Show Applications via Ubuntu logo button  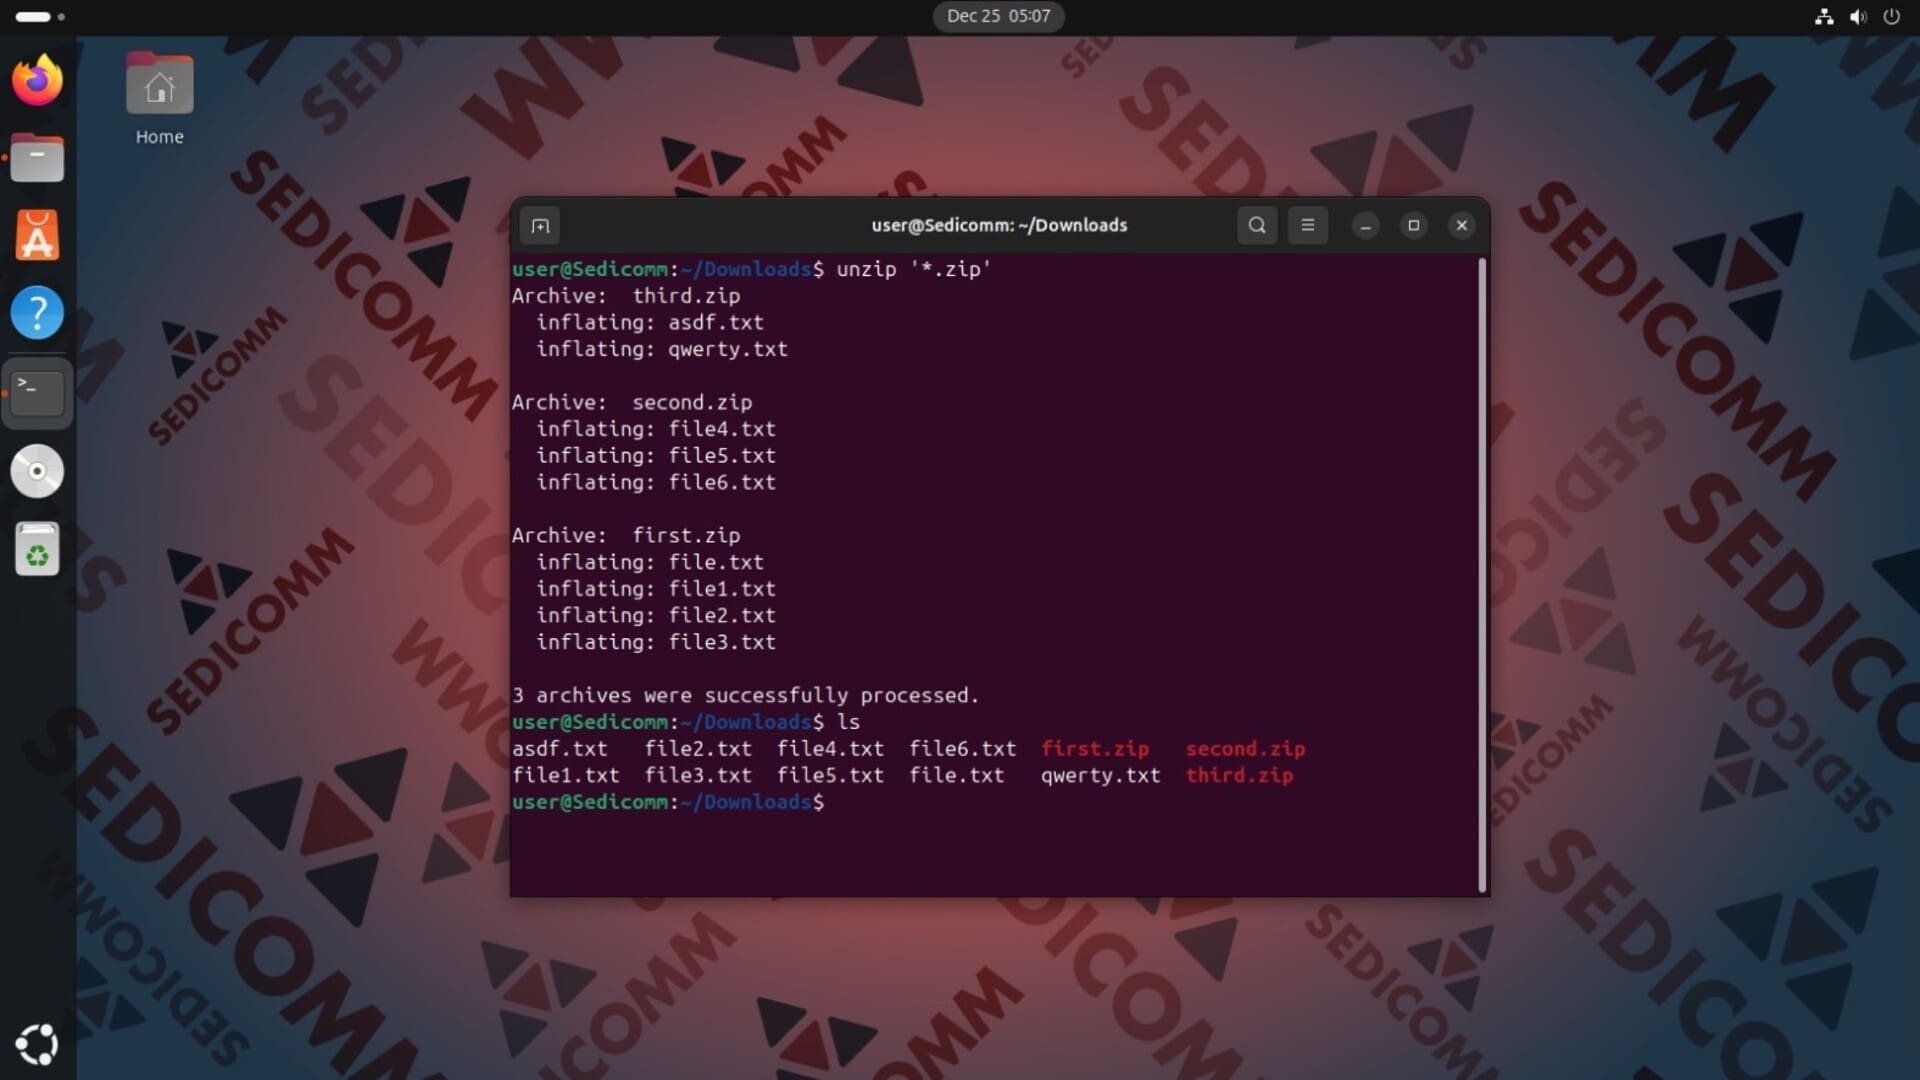tap(37, 1044)
